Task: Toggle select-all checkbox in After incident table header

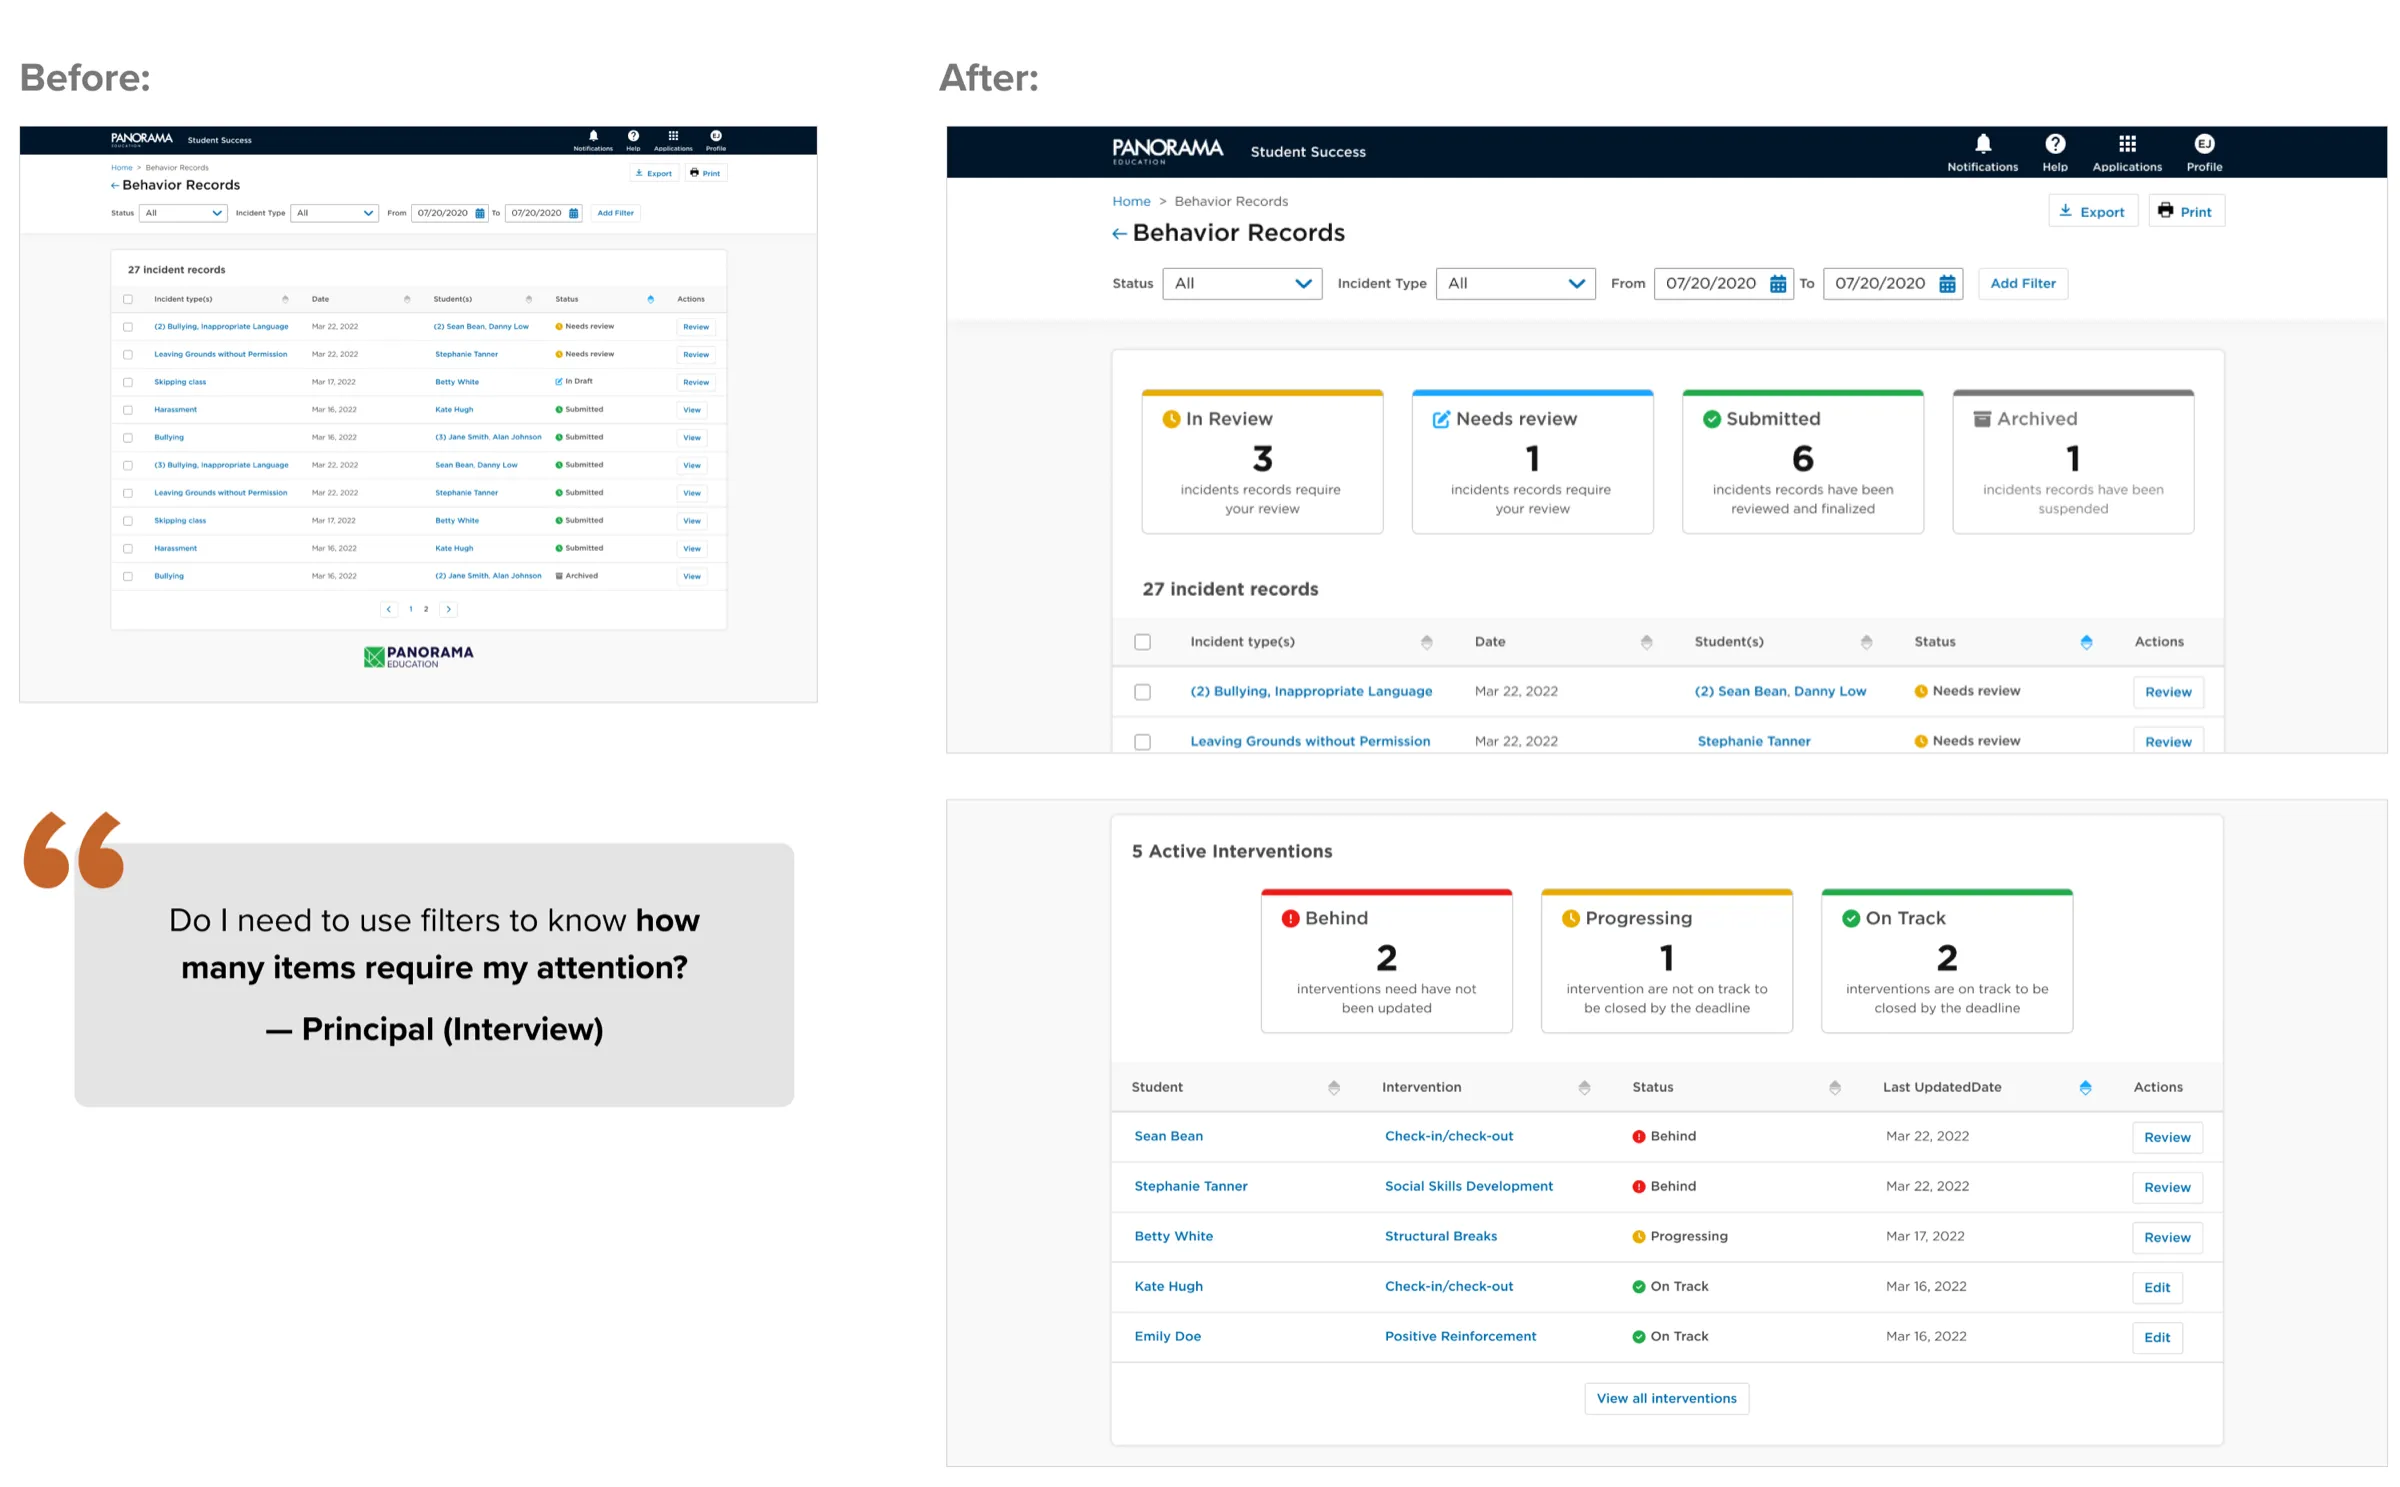Action: [1142, 643]
